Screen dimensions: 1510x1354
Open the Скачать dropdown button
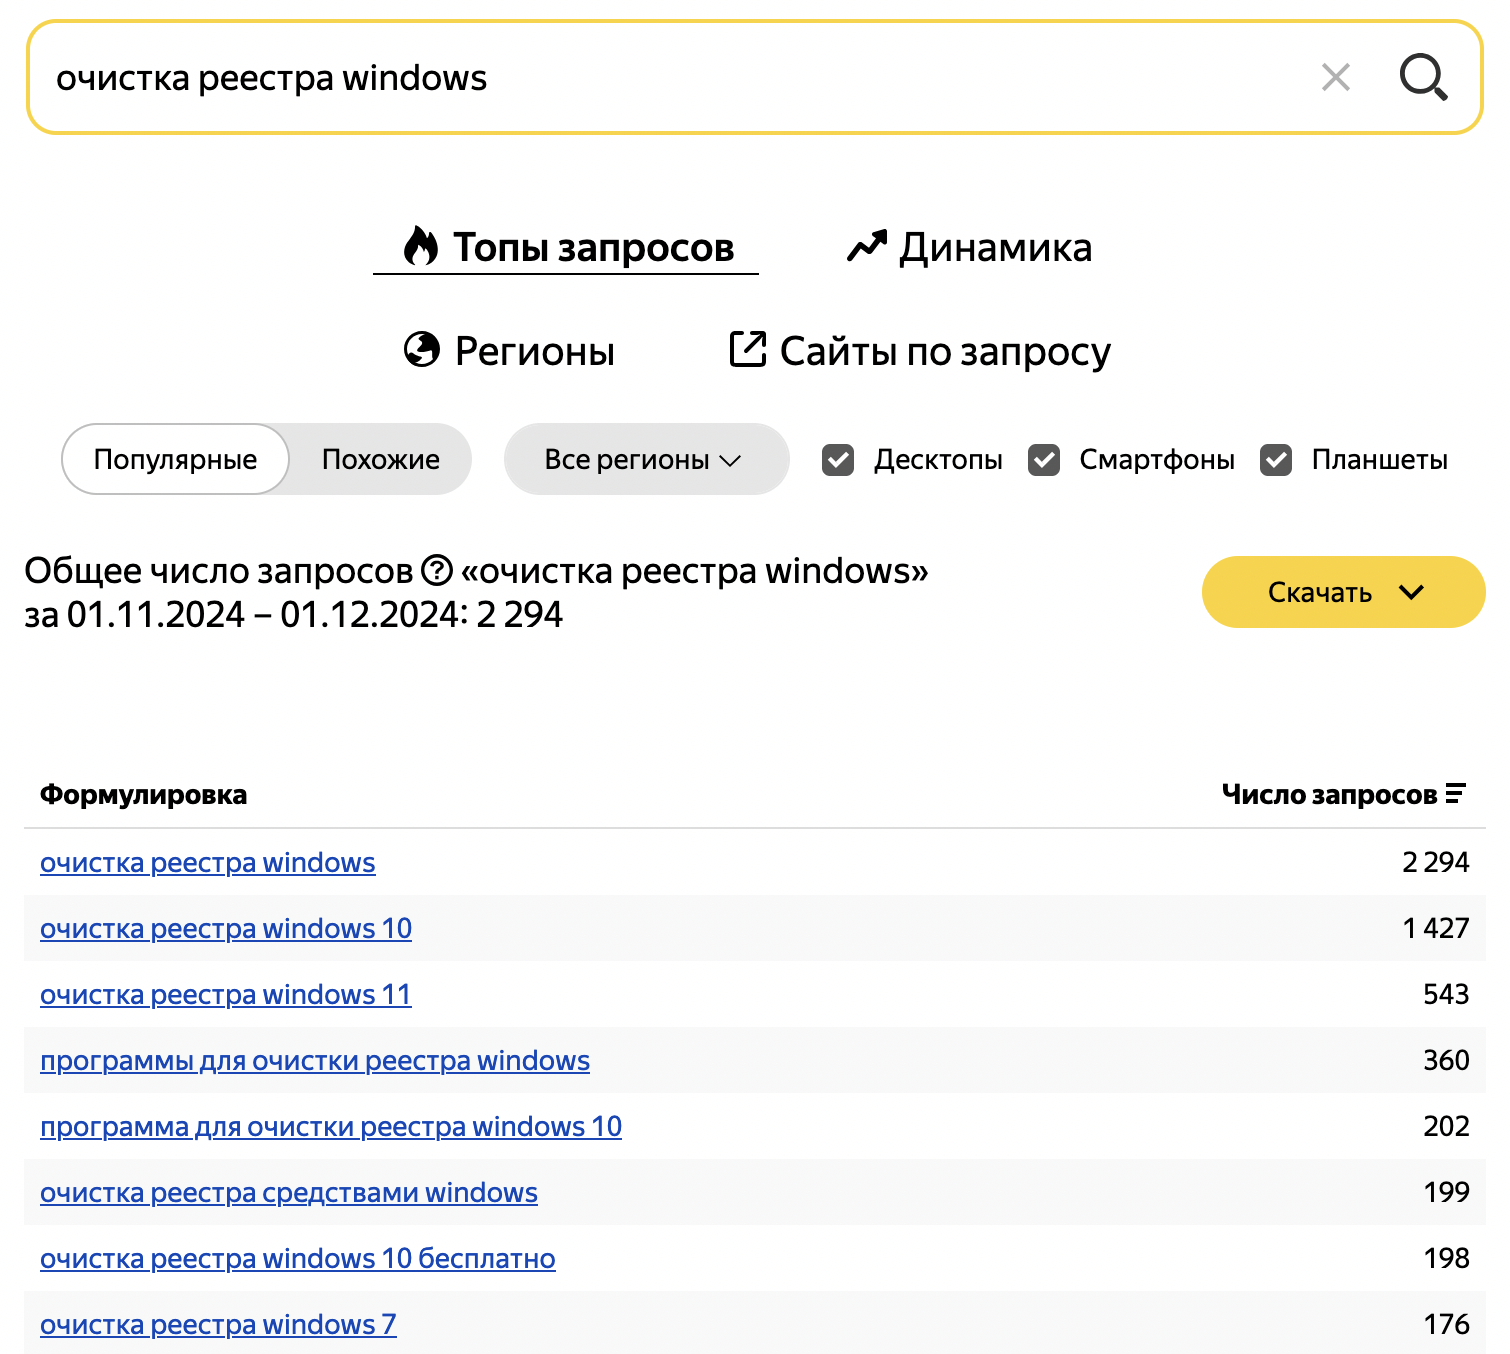tap(1343, 592)
